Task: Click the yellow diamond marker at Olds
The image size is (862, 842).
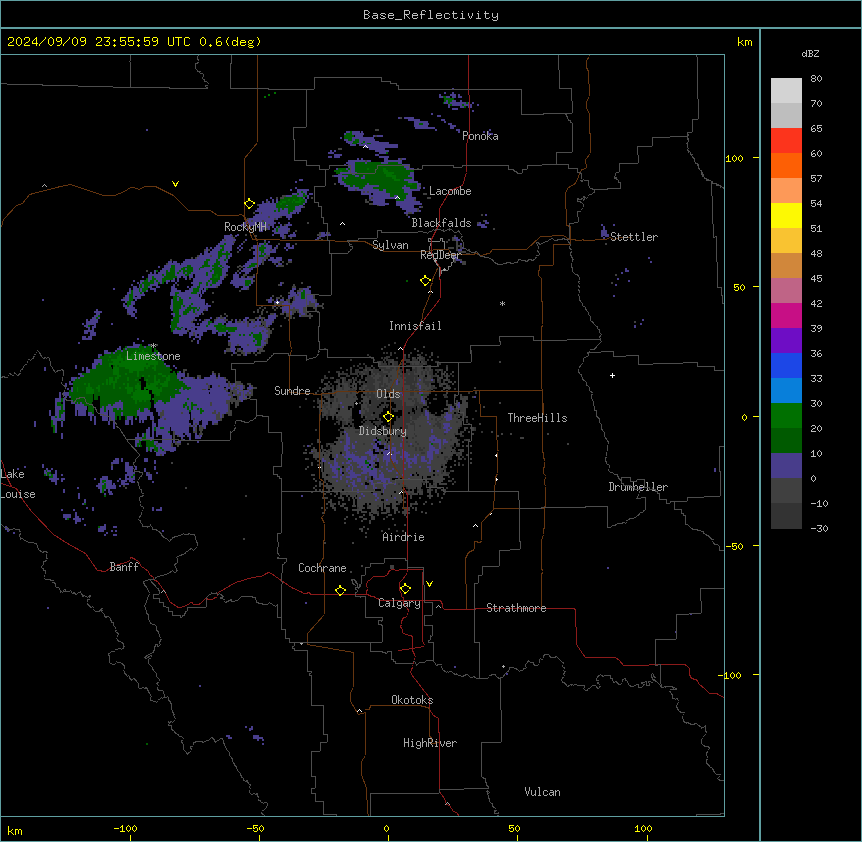Action: pyautogui.click(x=388, y=417)
